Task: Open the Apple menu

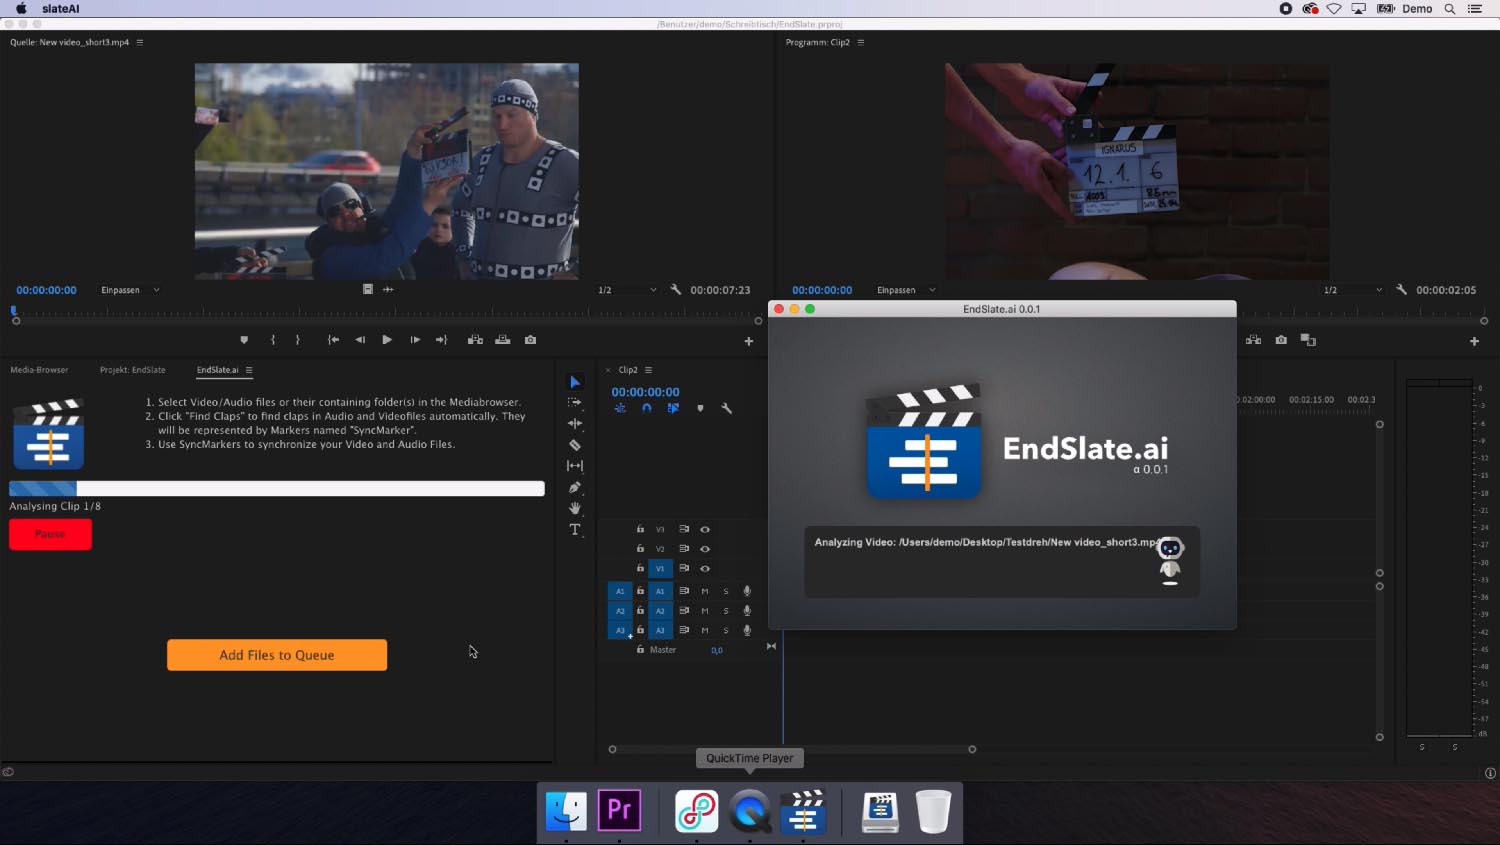Action: tap(21, 9)
